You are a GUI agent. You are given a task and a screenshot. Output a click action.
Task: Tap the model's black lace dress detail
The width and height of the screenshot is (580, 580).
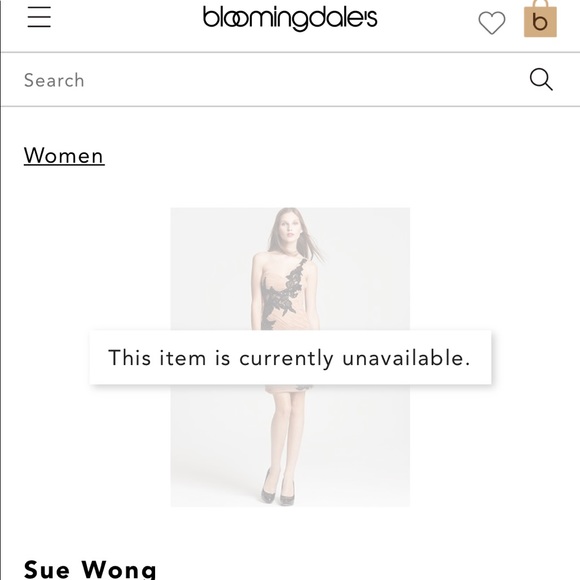[287, 294]
